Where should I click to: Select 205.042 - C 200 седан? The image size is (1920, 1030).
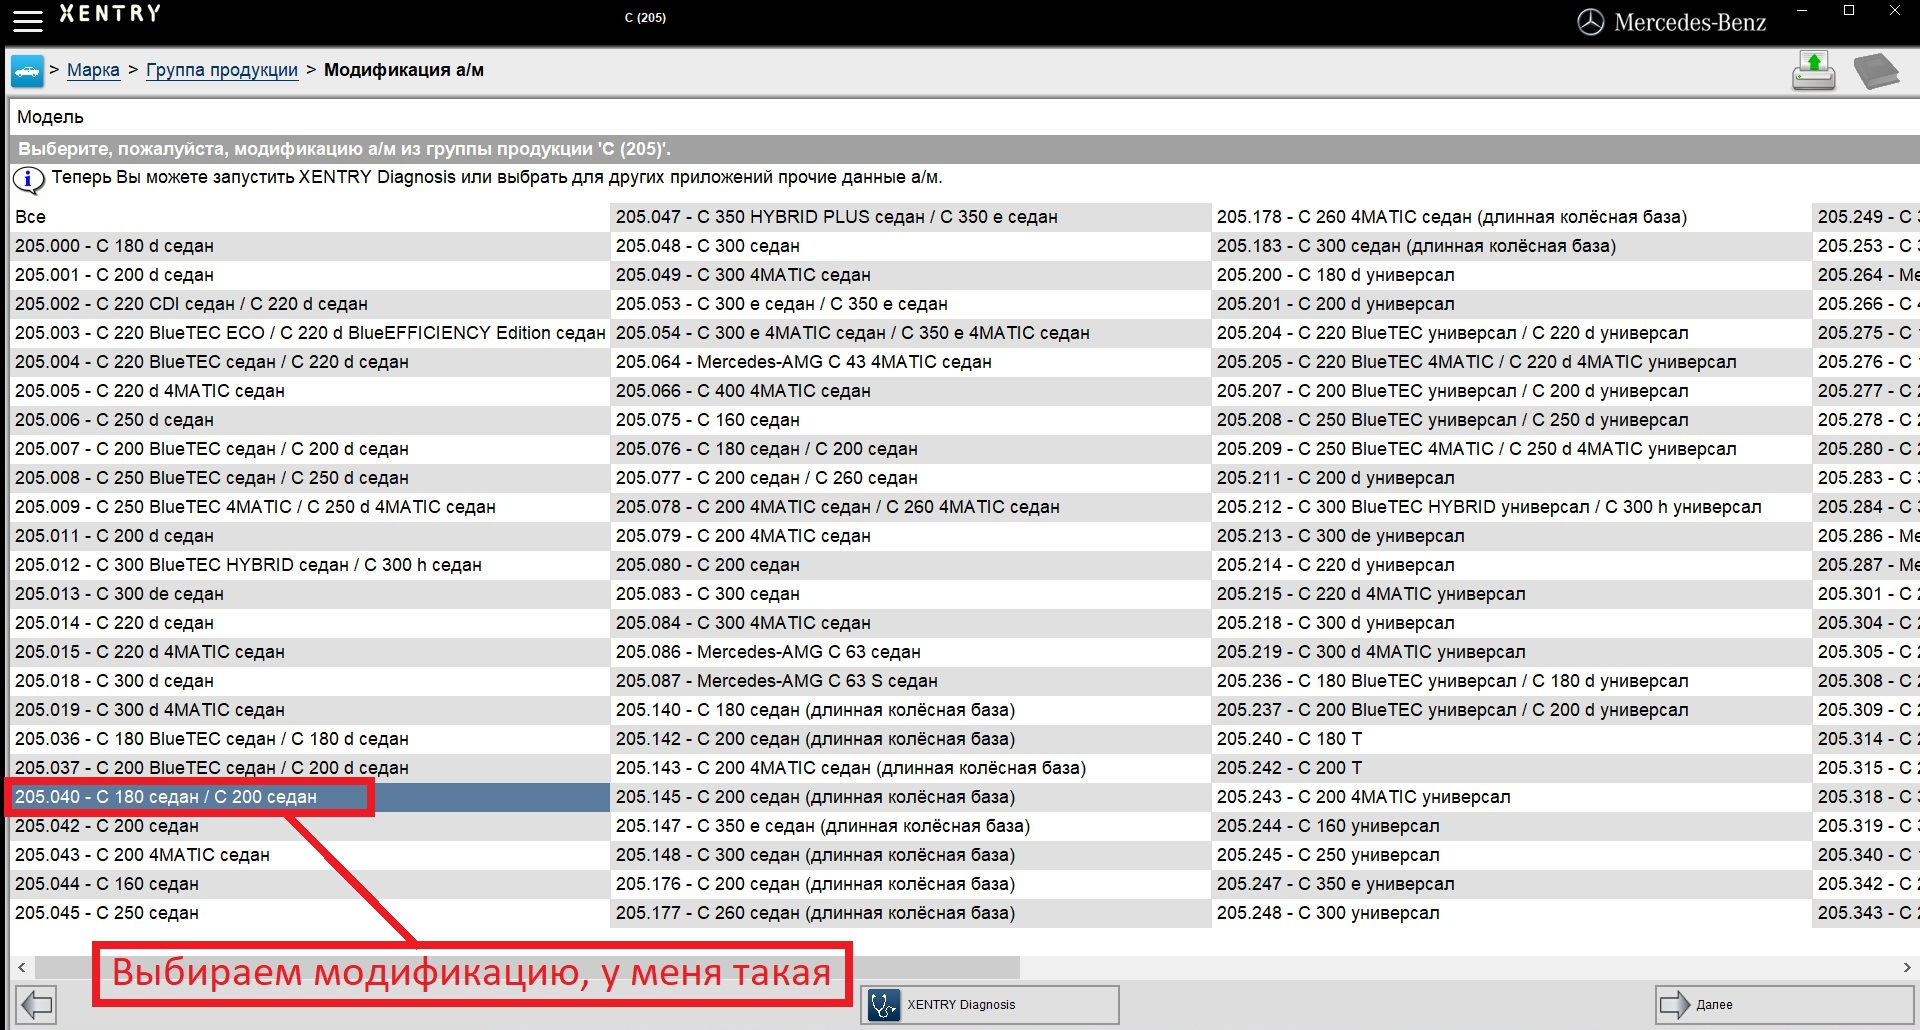tap(310, 826)
